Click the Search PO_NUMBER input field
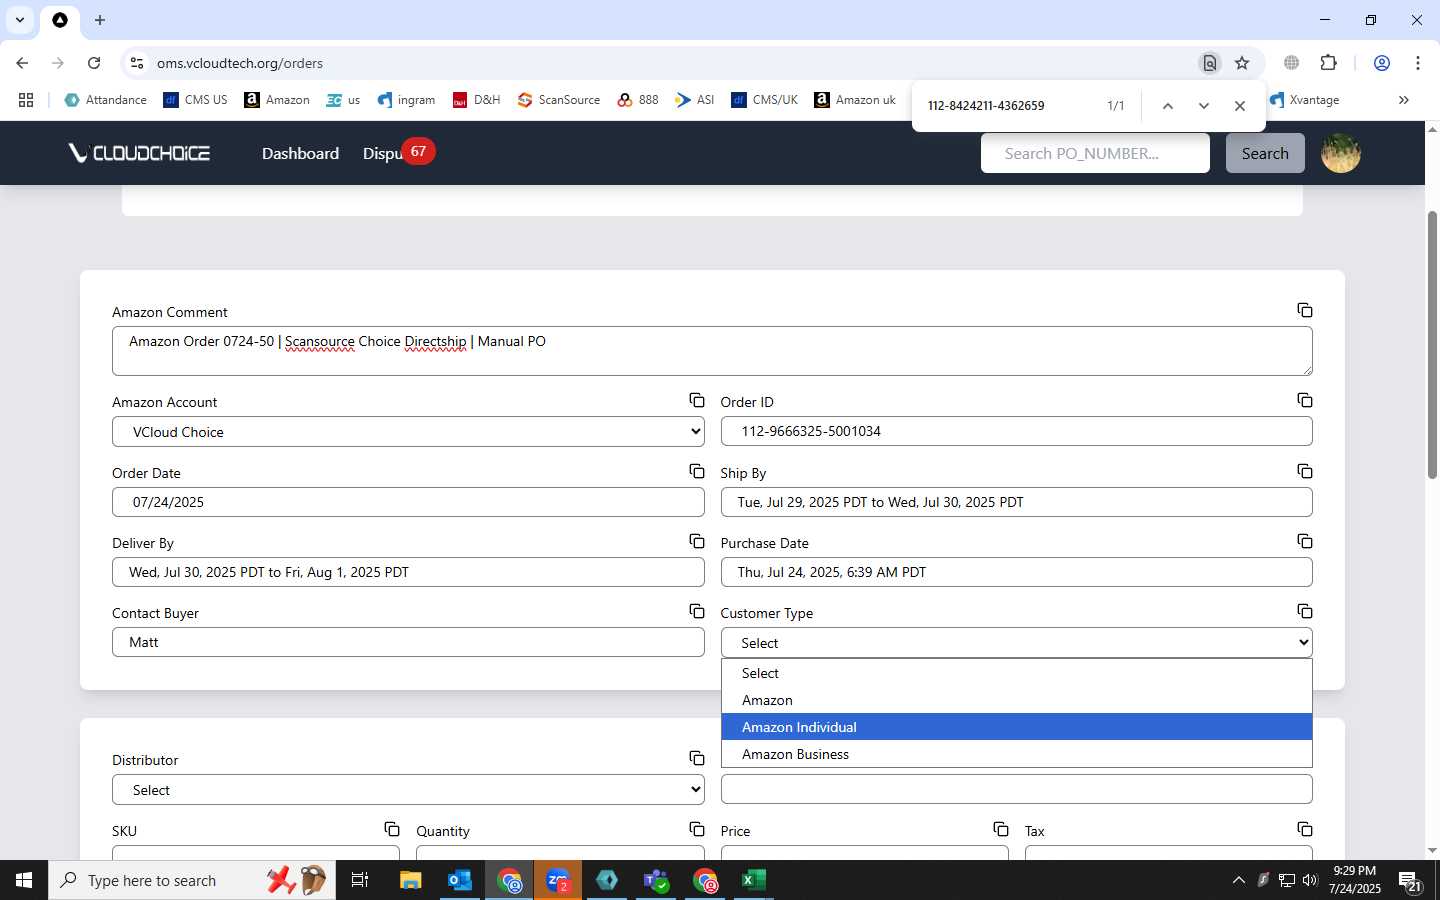Image resolution: width=1440 pixels, height=900 pixels. pos(1095,153)
